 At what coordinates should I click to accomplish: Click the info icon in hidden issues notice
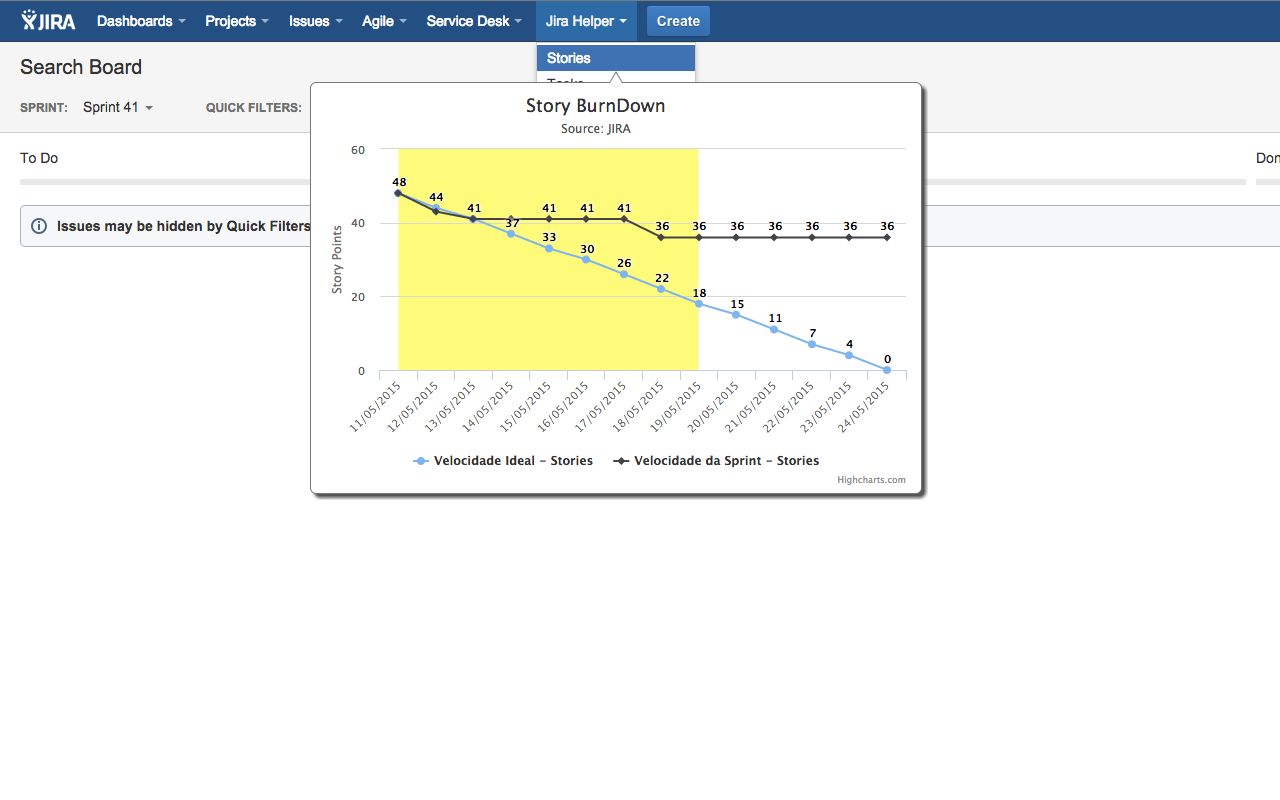pyautogui.click(x=39, y=226)
